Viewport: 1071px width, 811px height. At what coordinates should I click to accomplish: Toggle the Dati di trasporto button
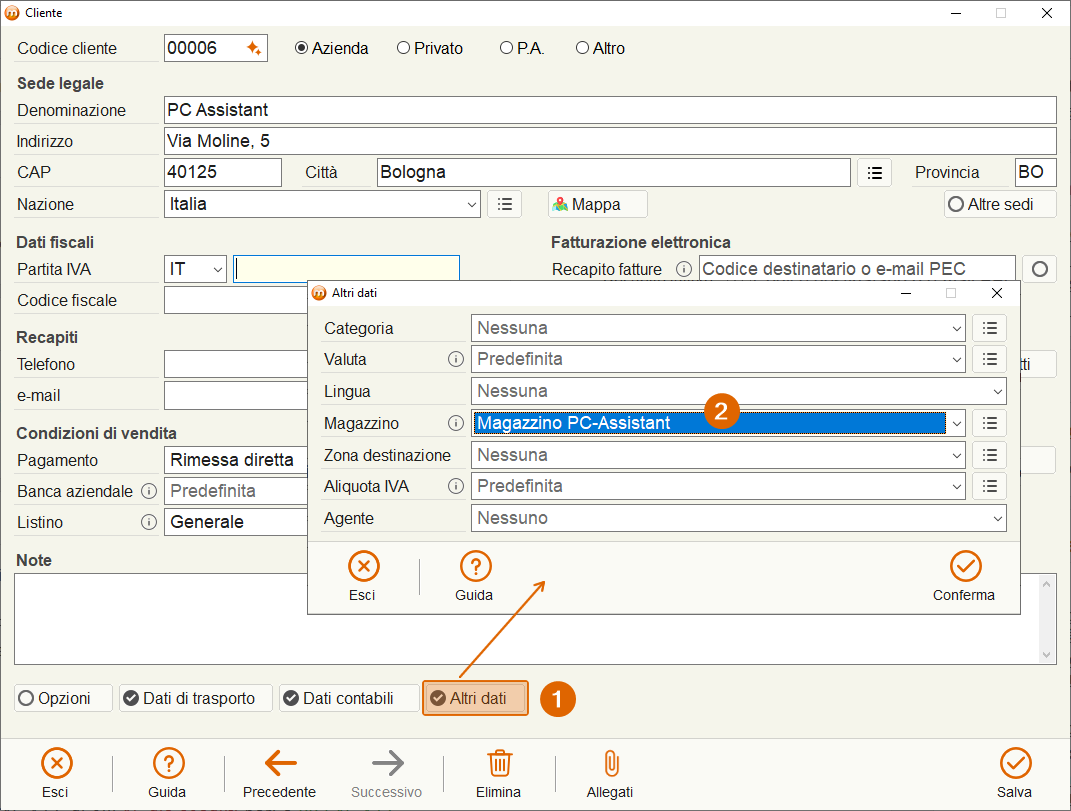(x=196, y=698)
